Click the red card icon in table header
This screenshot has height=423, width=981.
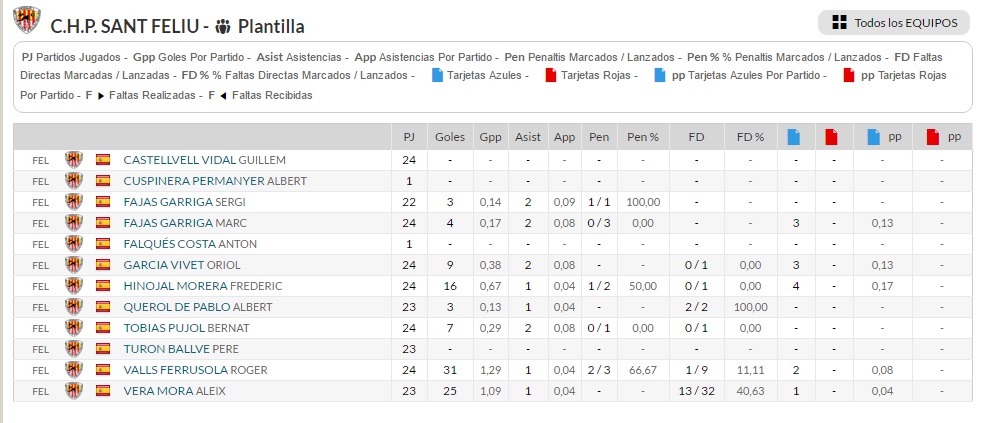point(831,137)
